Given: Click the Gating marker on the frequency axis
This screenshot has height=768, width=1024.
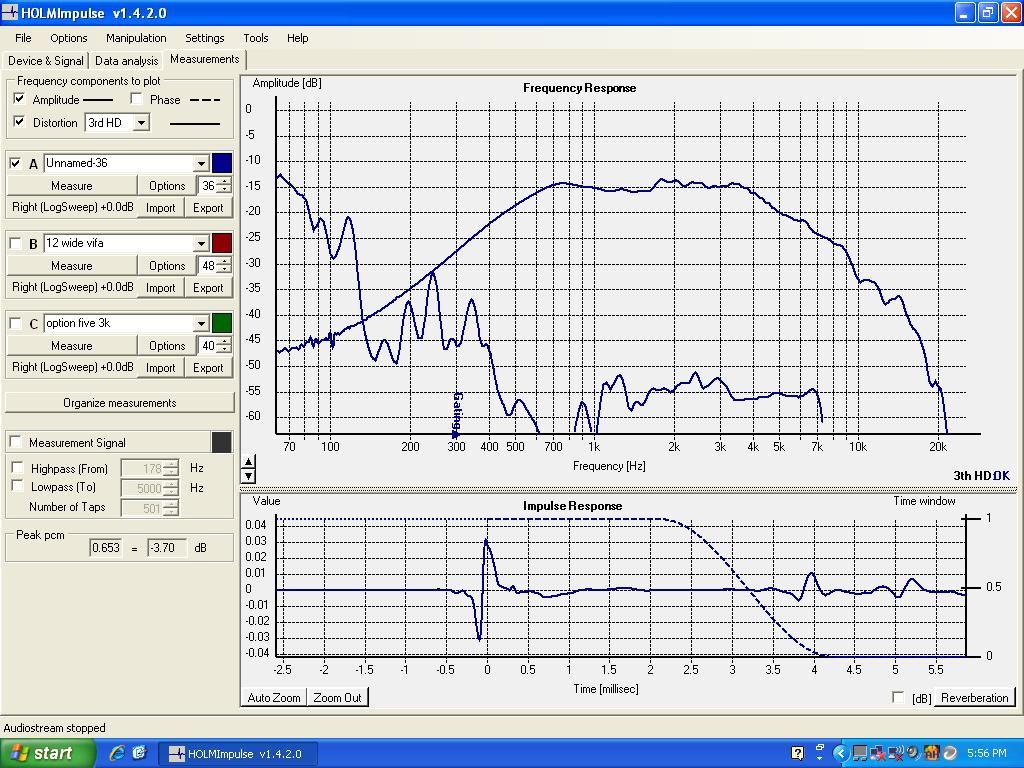Looking at the screenshot, I should click(x=457, y=413).
